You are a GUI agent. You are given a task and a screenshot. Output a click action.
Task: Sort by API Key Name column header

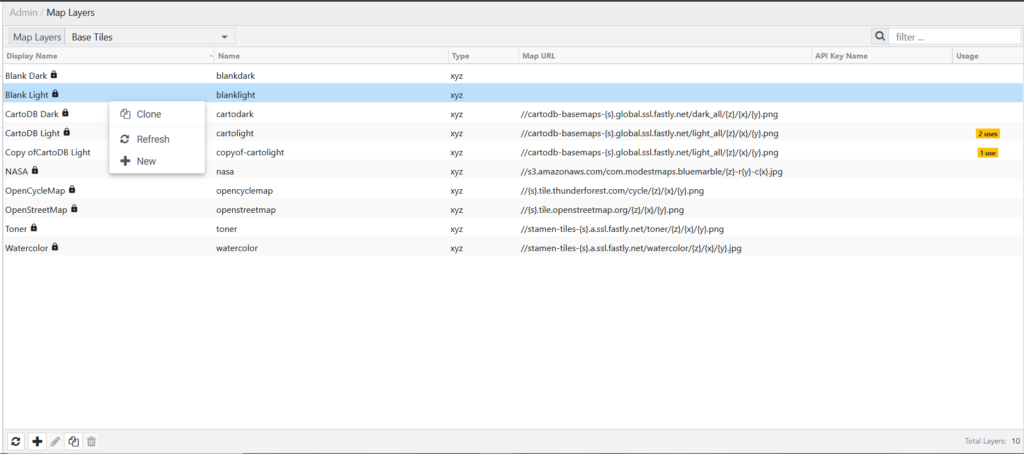click(x=882, y=56)
